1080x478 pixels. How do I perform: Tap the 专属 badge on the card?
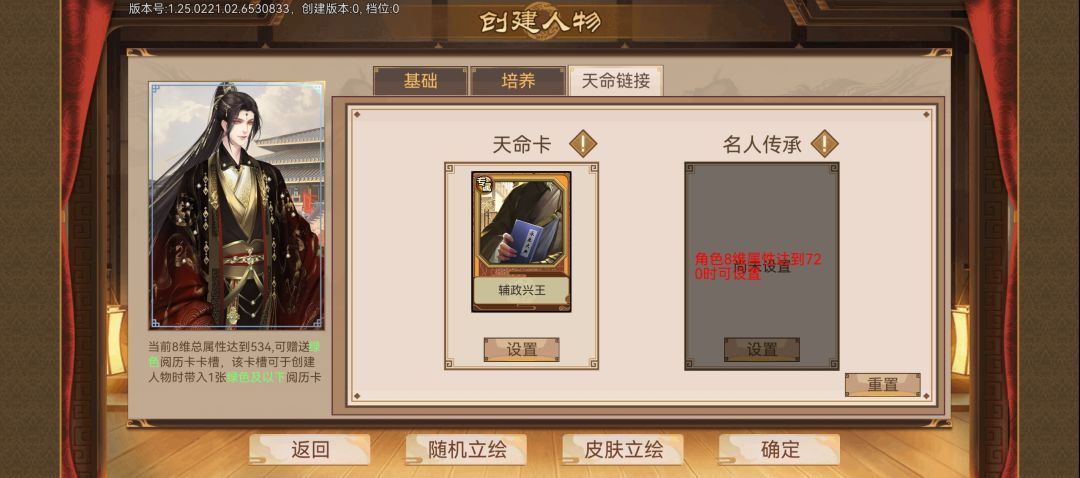click(x=483, y=184)
